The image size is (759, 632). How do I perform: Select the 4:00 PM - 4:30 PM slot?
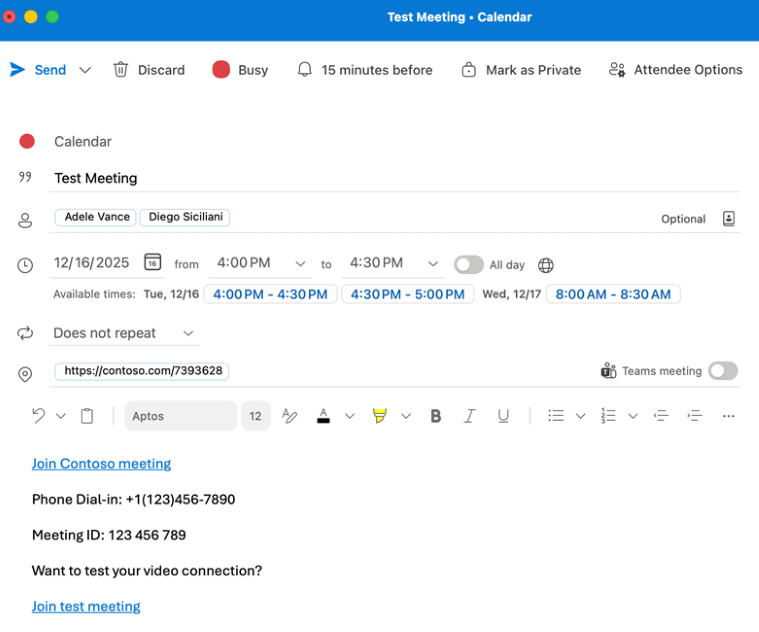(x=270, y=294)
